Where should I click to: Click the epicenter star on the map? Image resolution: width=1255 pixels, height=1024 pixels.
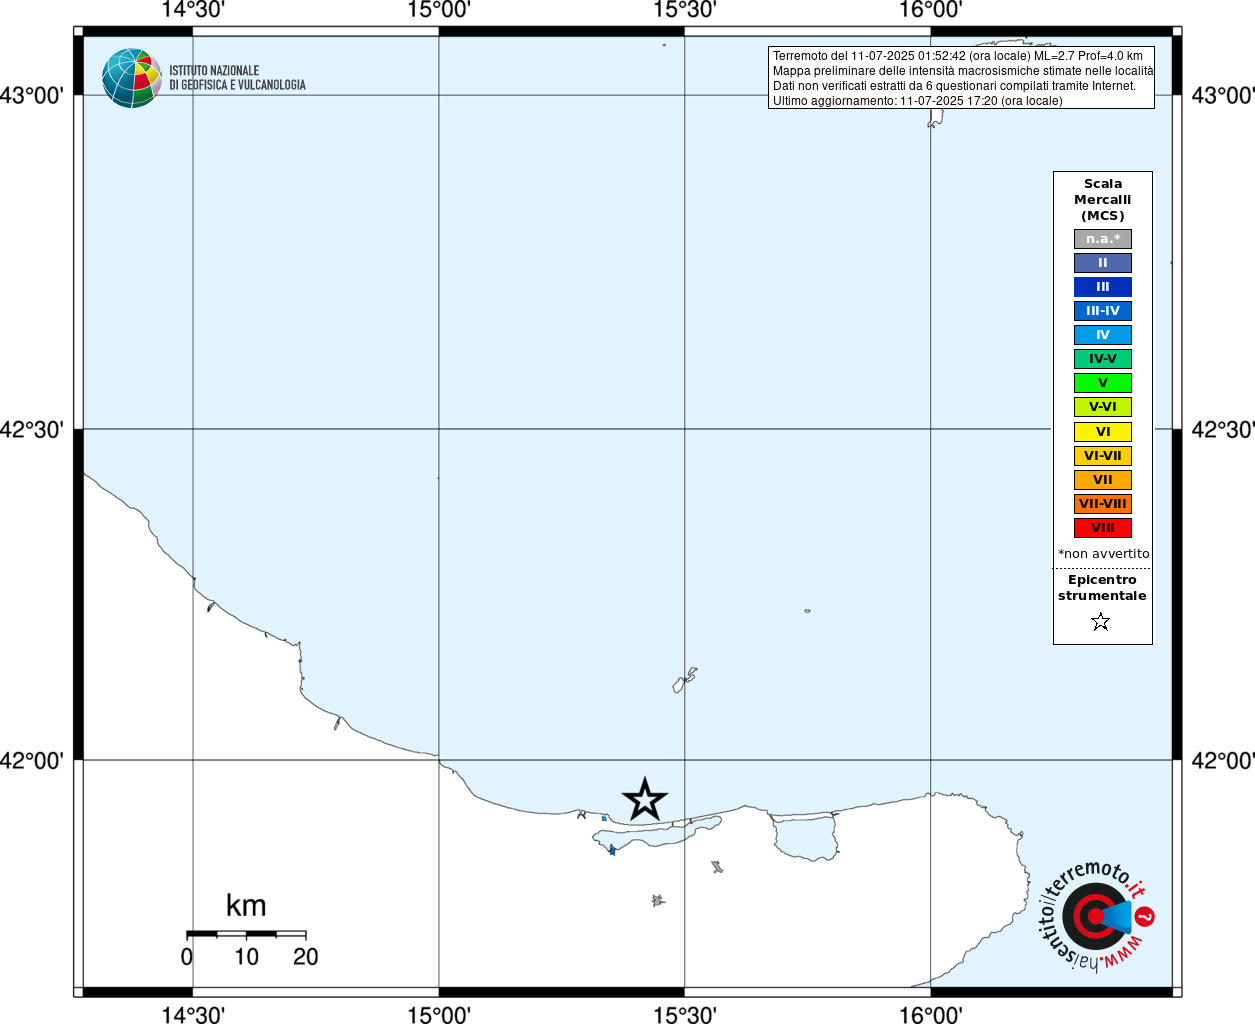[x=645, y=800]
